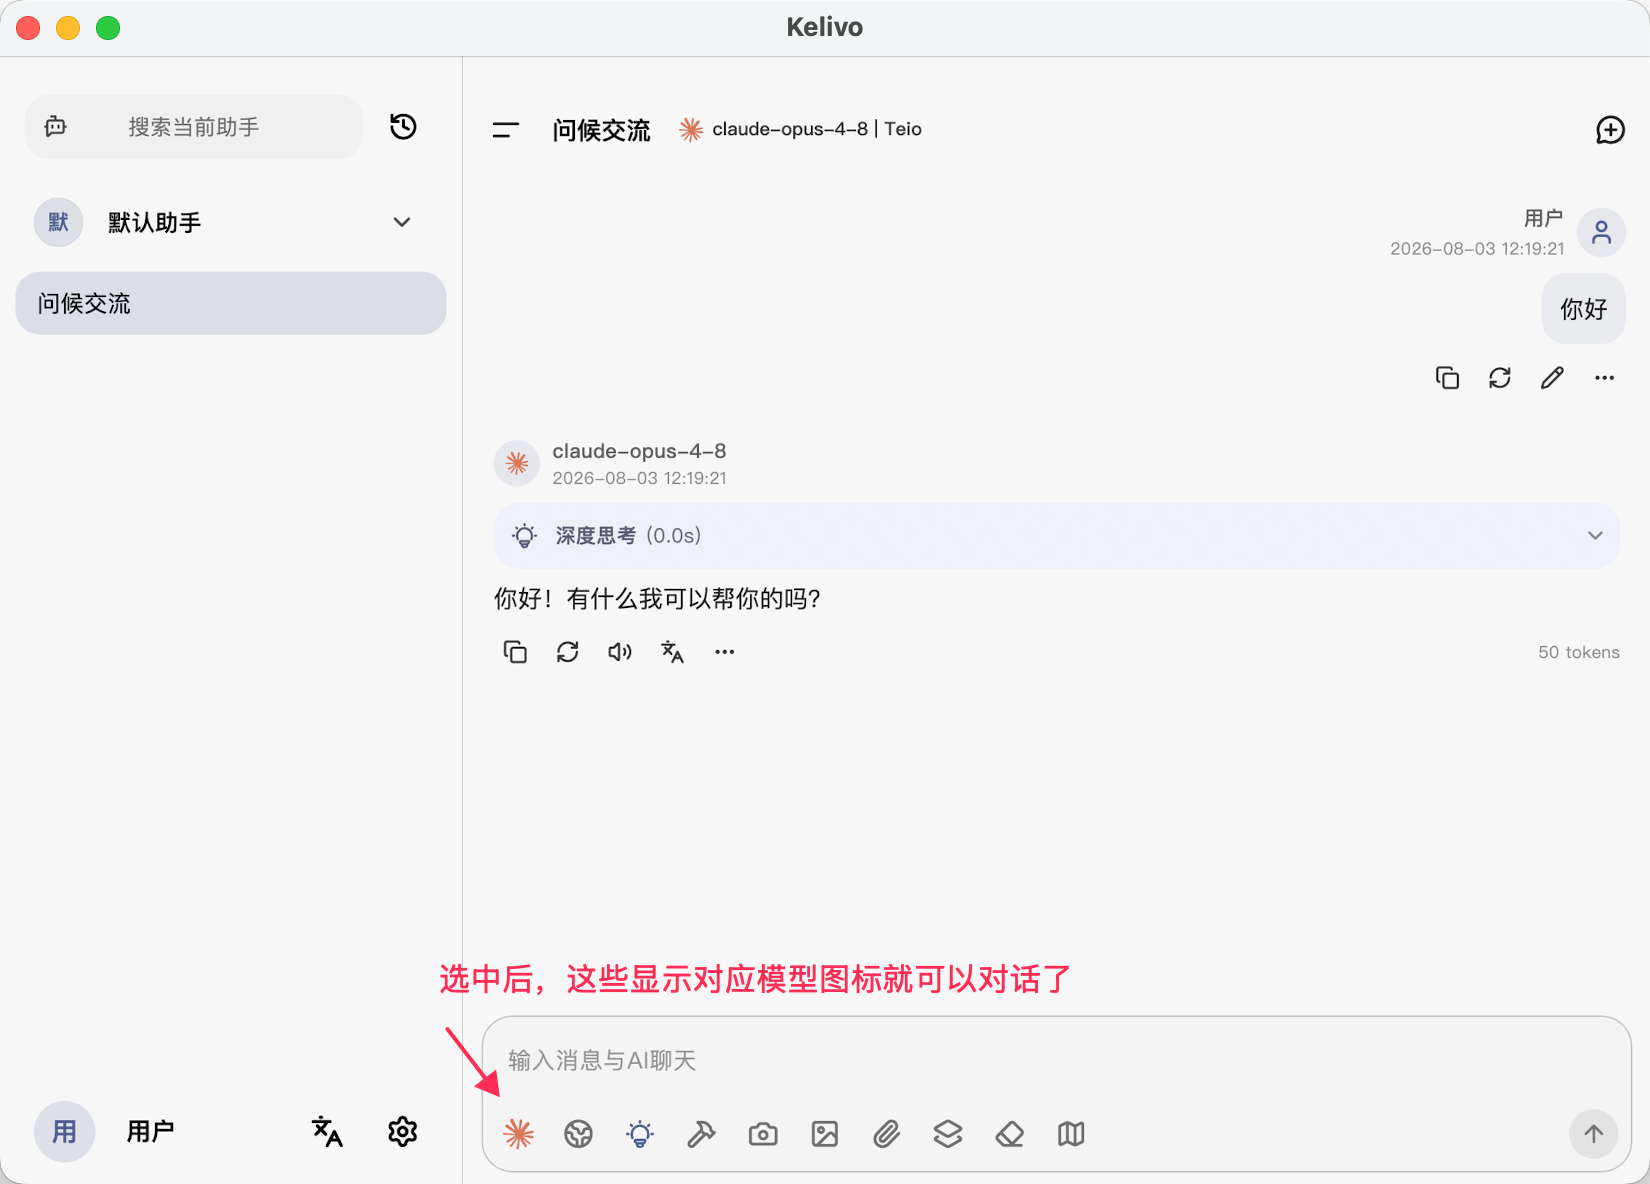Clear context with the eraser icon
1650x1184 pixels.
1010,1133
